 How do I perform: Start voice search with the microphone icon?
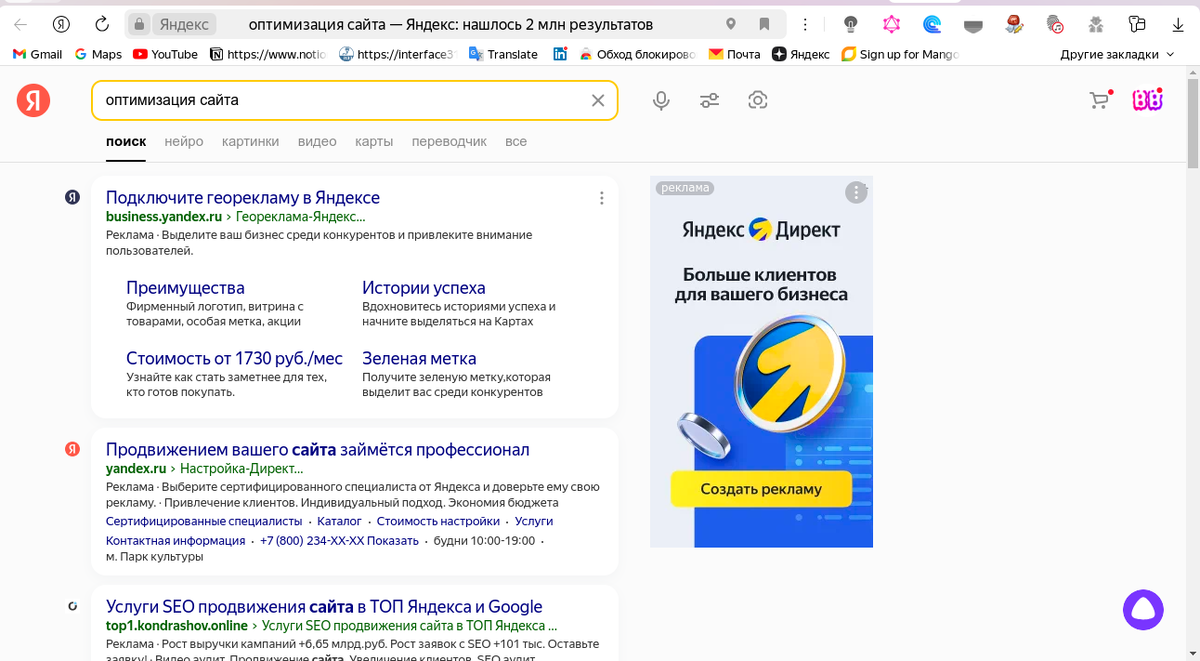click(661, 100)
